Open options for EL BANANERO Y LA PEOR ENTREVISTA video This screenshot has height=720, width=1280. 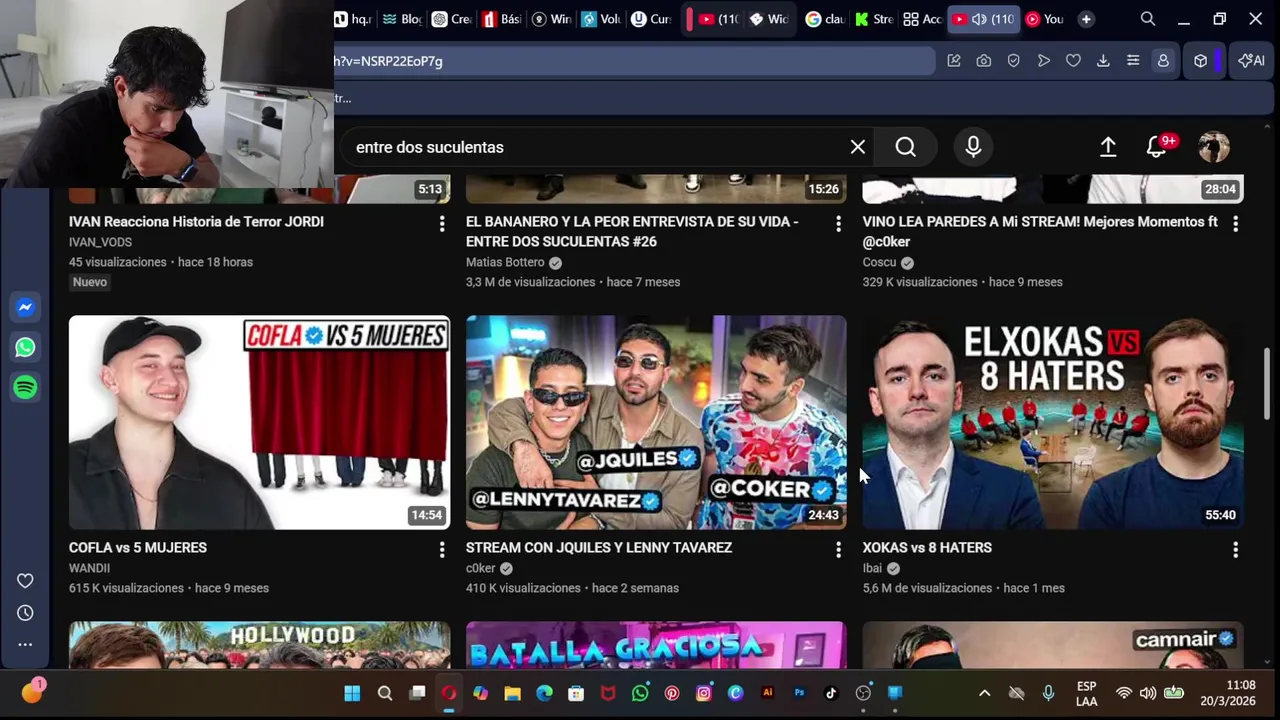[x=838, y=224]
